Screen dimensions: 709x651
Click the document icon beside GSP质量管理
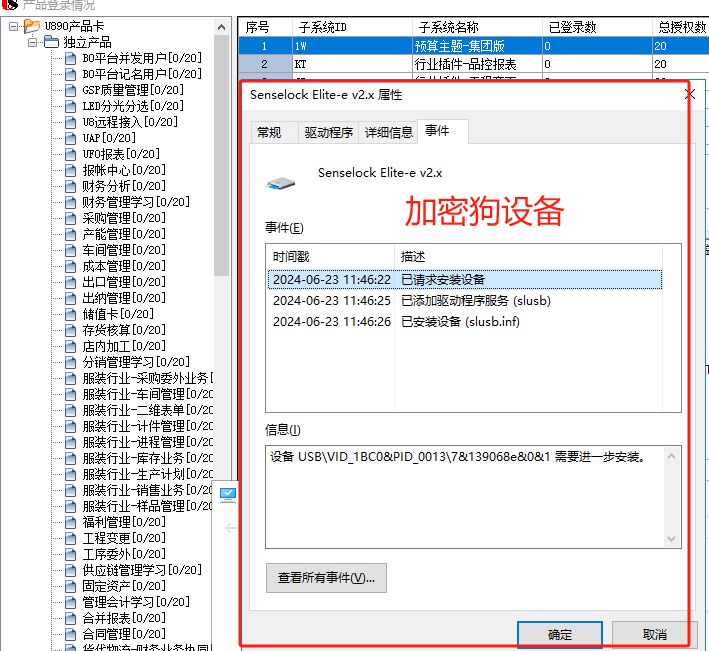pyautogui.click(x=70, y=90)
